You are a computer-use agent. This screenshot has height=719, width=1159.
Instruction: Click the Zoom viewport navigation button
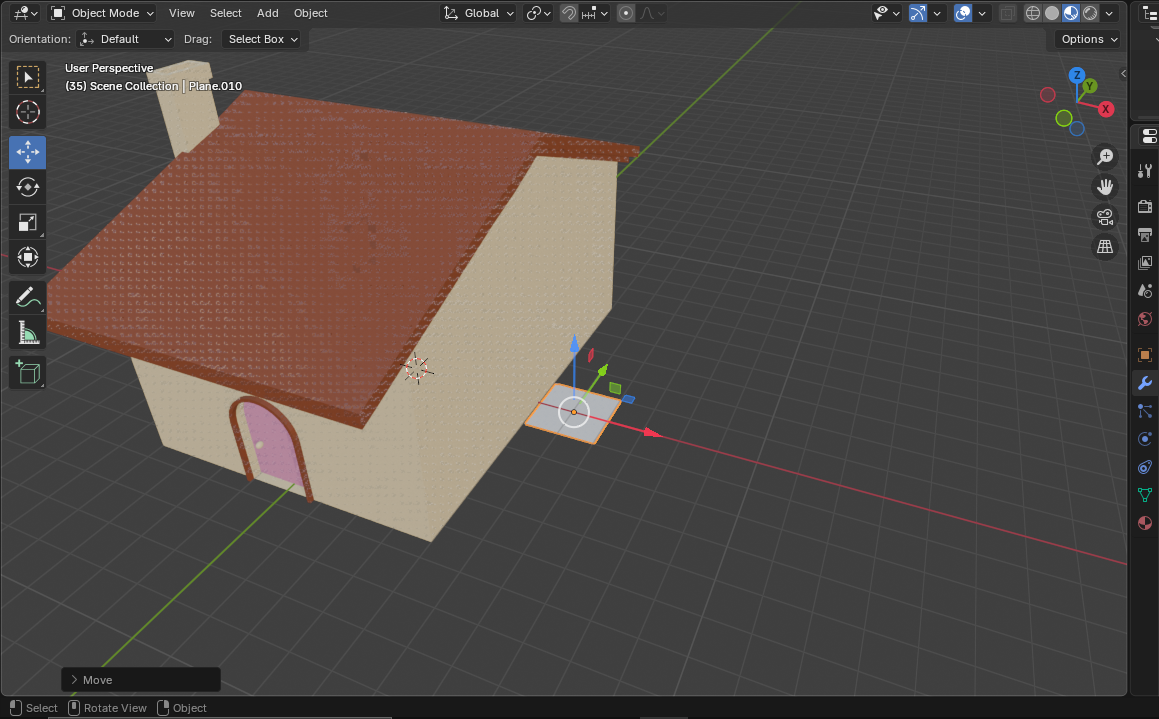pos(1105,157)
